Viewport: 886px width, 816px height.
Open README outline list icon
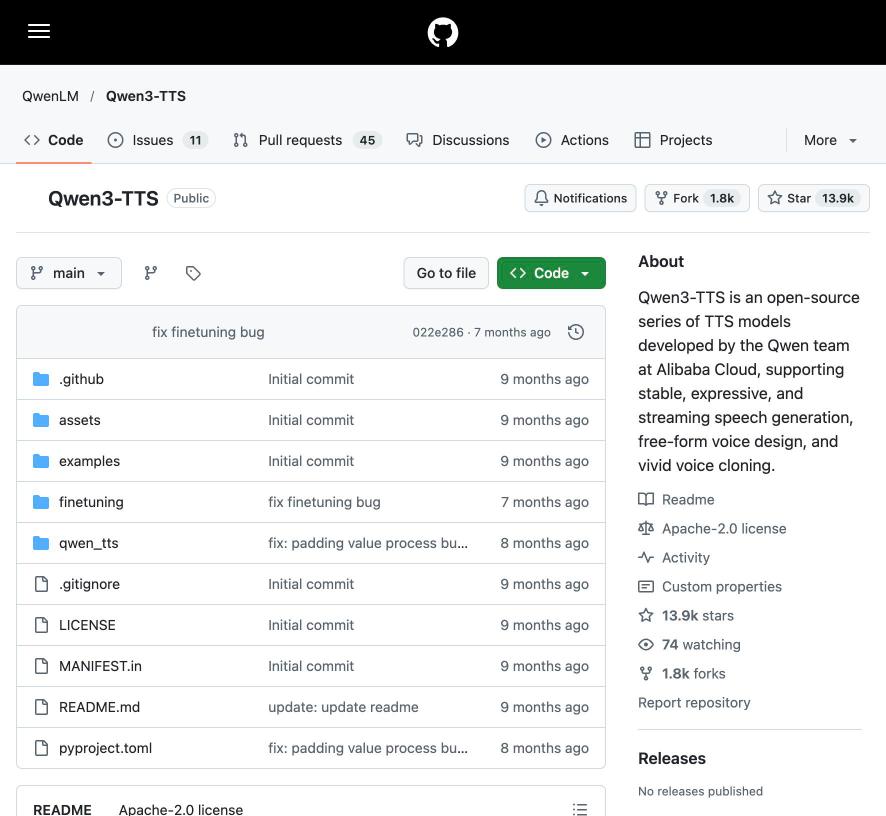click(x=580, y=809)
